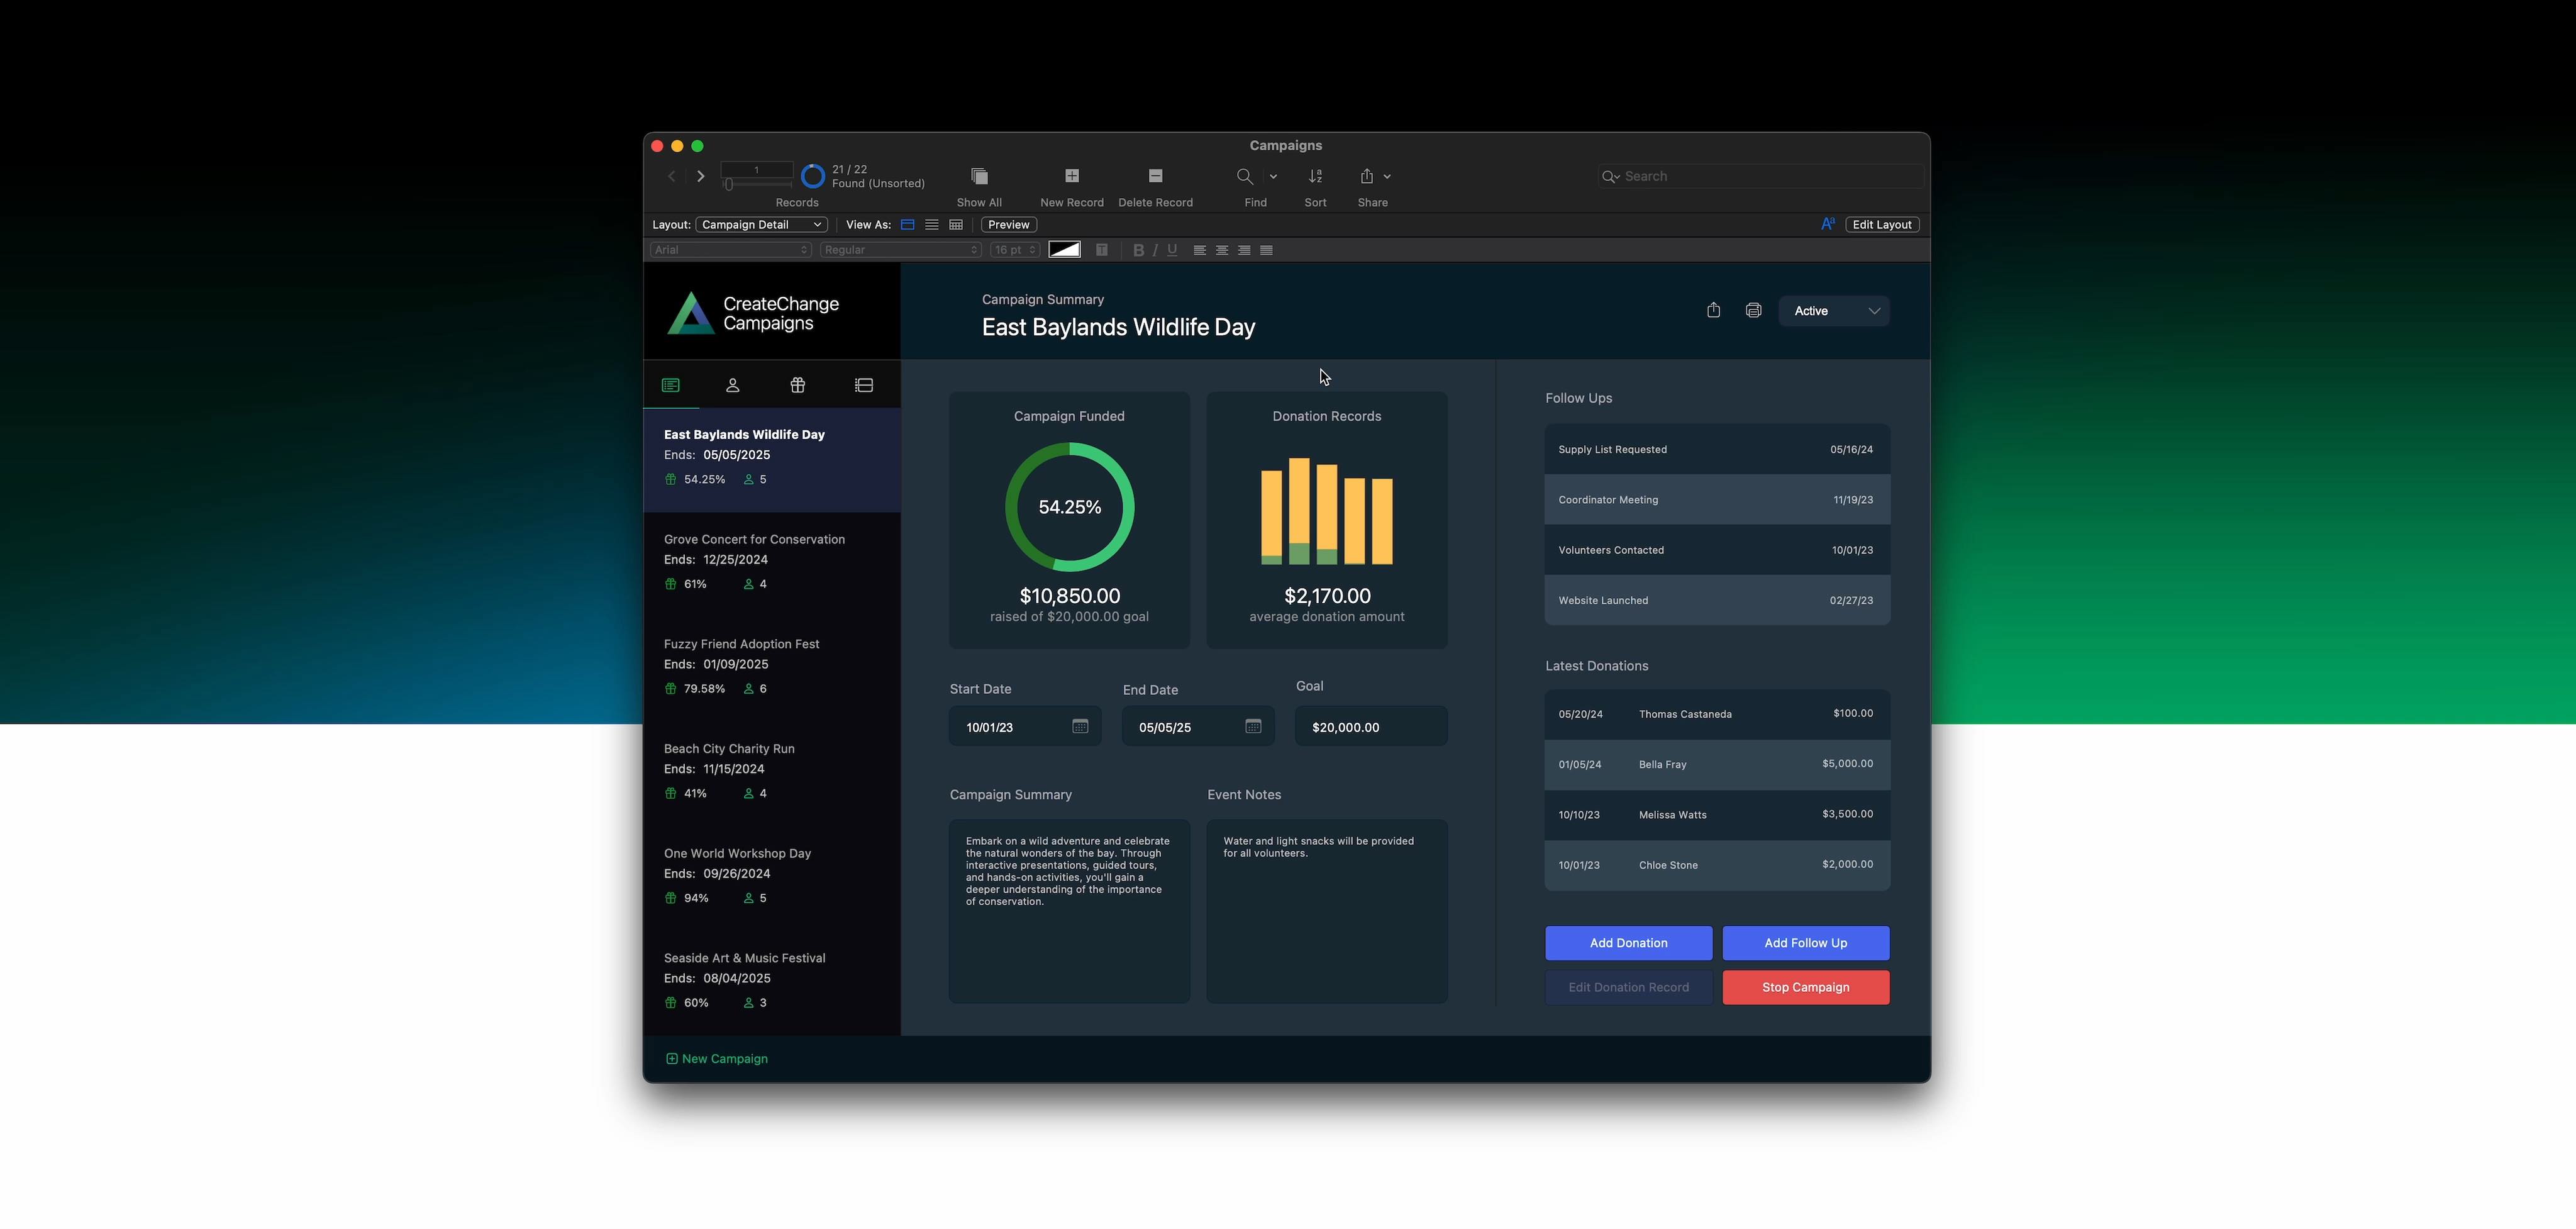Screen dimensions: 2576x1229
Task: Open search options in Search field
Action: pyautogui.click(x=1610, y=177)
